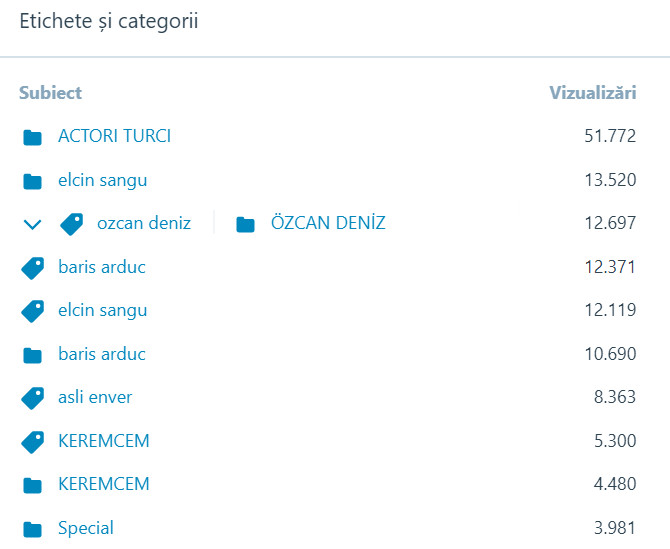Image resolution: width=670 pixels, height=549 pixels.
Task: Collapse the ozcan deniz row chevron
Action: click(32, 224)
